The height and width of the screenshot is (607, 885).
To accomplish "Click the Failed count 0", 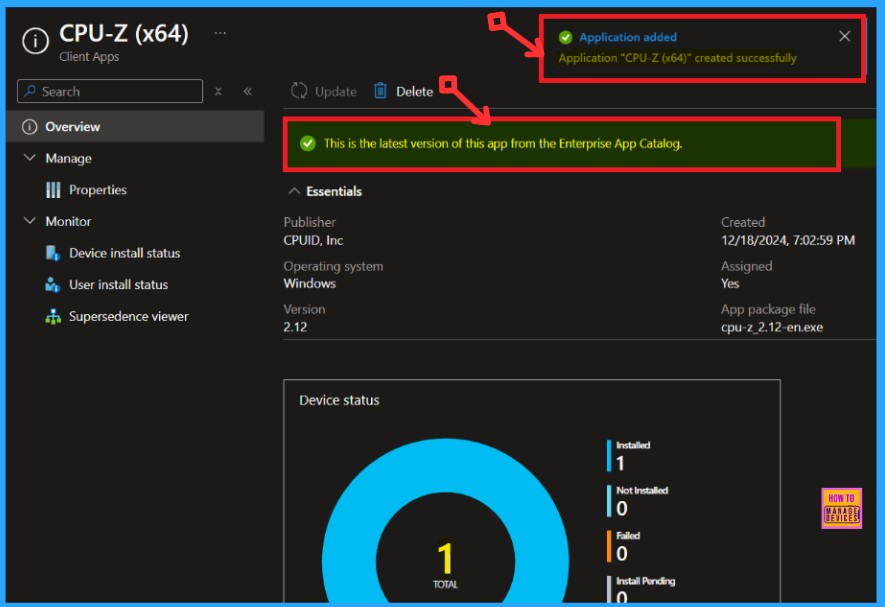I will (622, 554).
